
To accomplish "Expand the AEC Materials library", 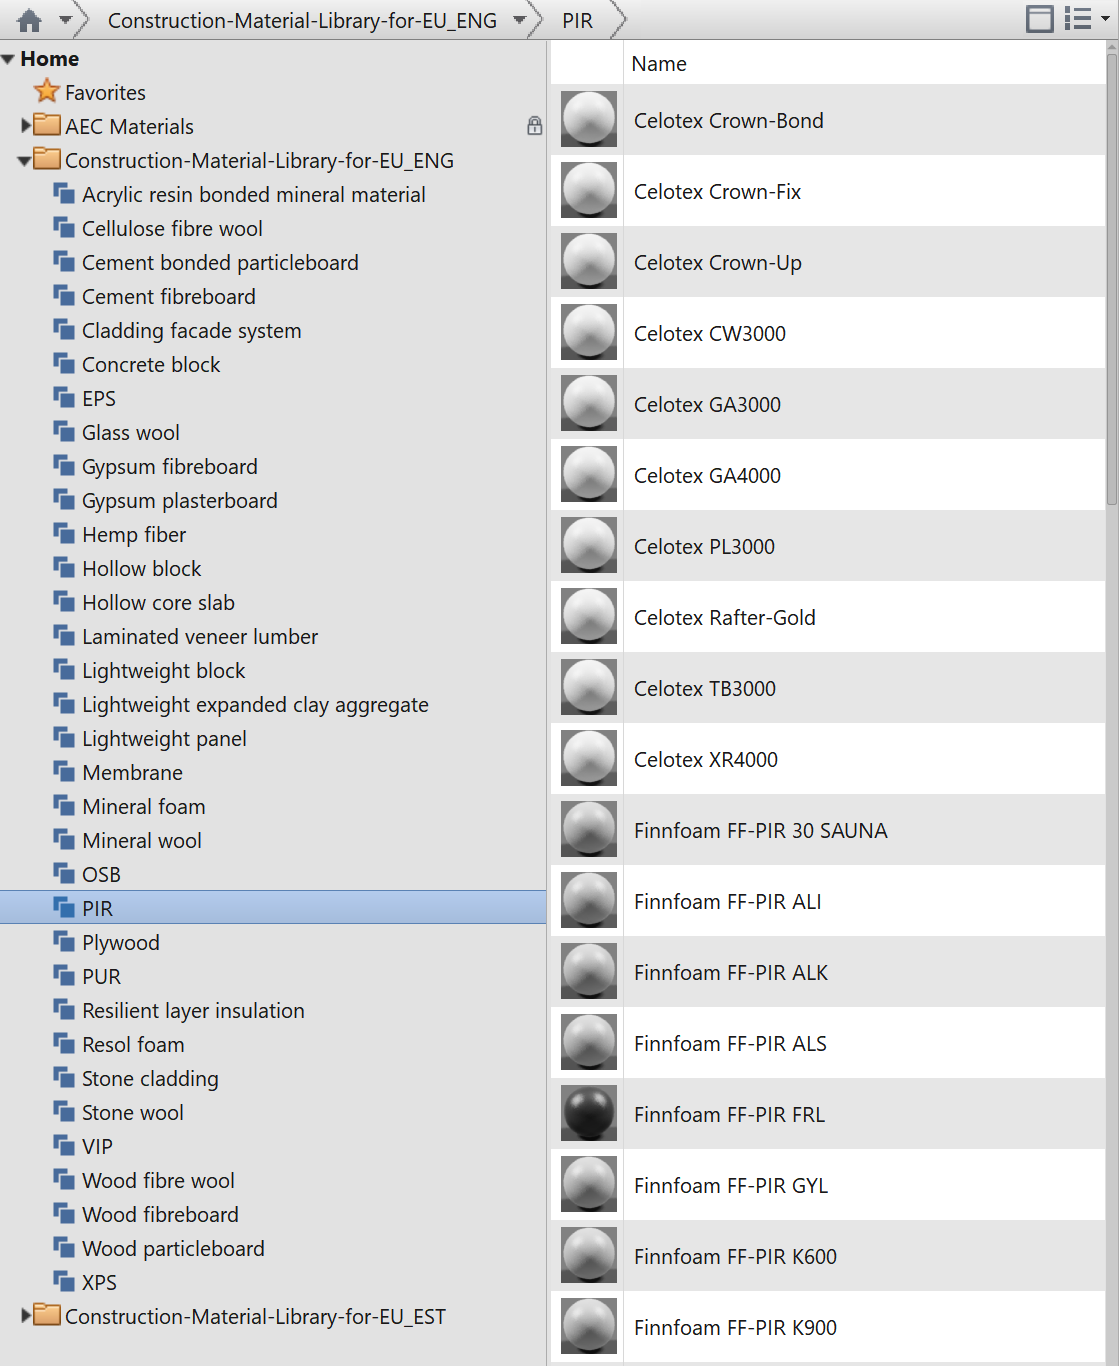I will (x=26, y=126).
